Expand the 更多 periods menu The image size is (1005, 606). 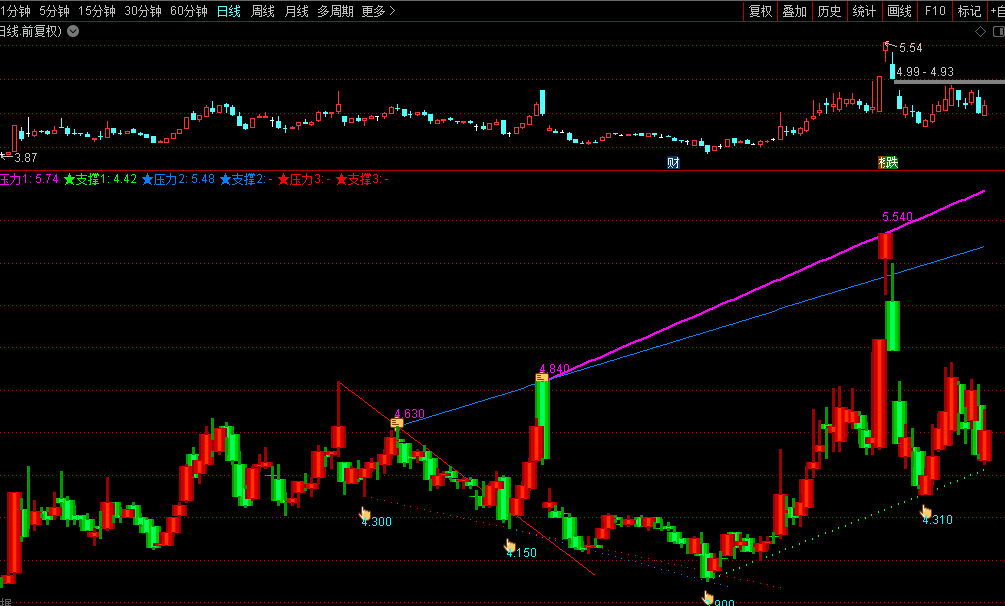(x=378, y=11)
